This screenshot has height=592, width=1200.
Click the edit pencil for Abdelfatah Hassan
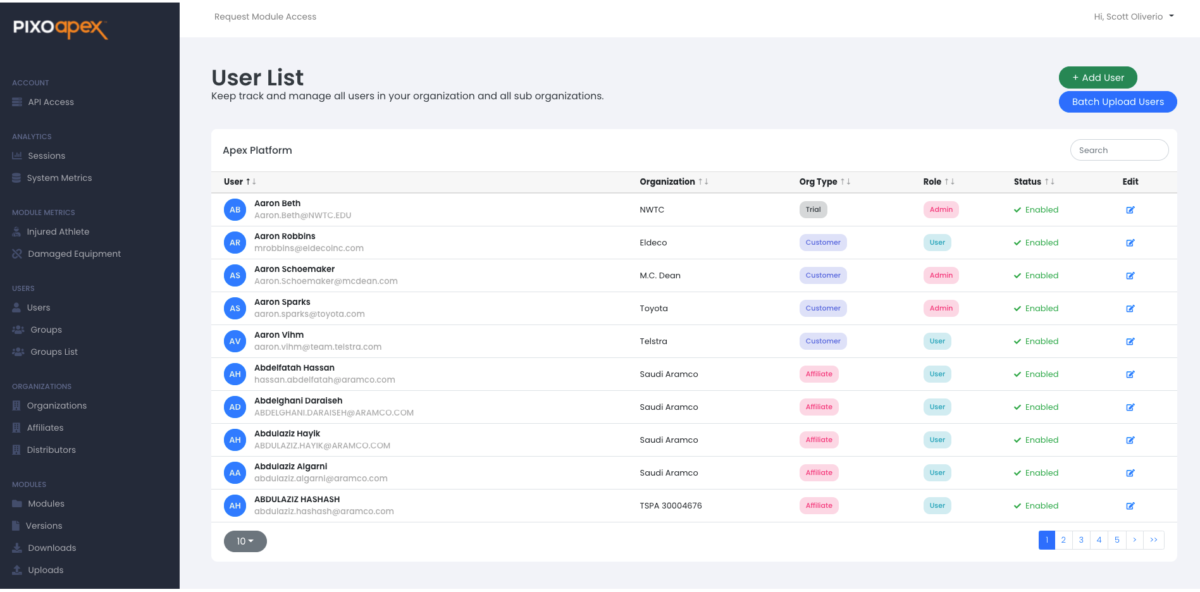[1130, 374]
